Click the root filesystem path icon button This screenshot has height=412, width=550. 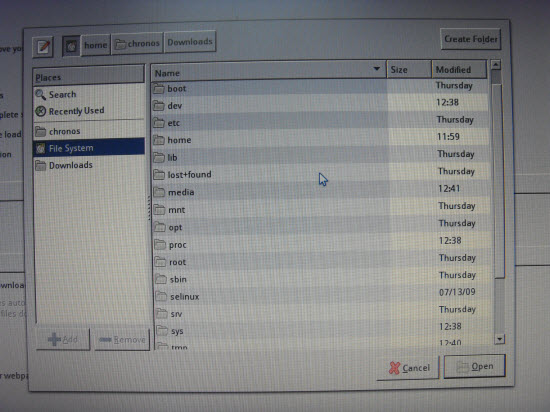[x=71, y=46]
